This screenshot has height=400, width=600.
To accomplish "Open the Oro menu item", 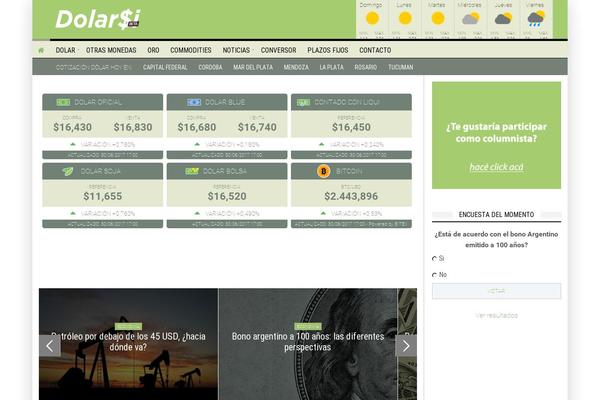I will (153, 50).
